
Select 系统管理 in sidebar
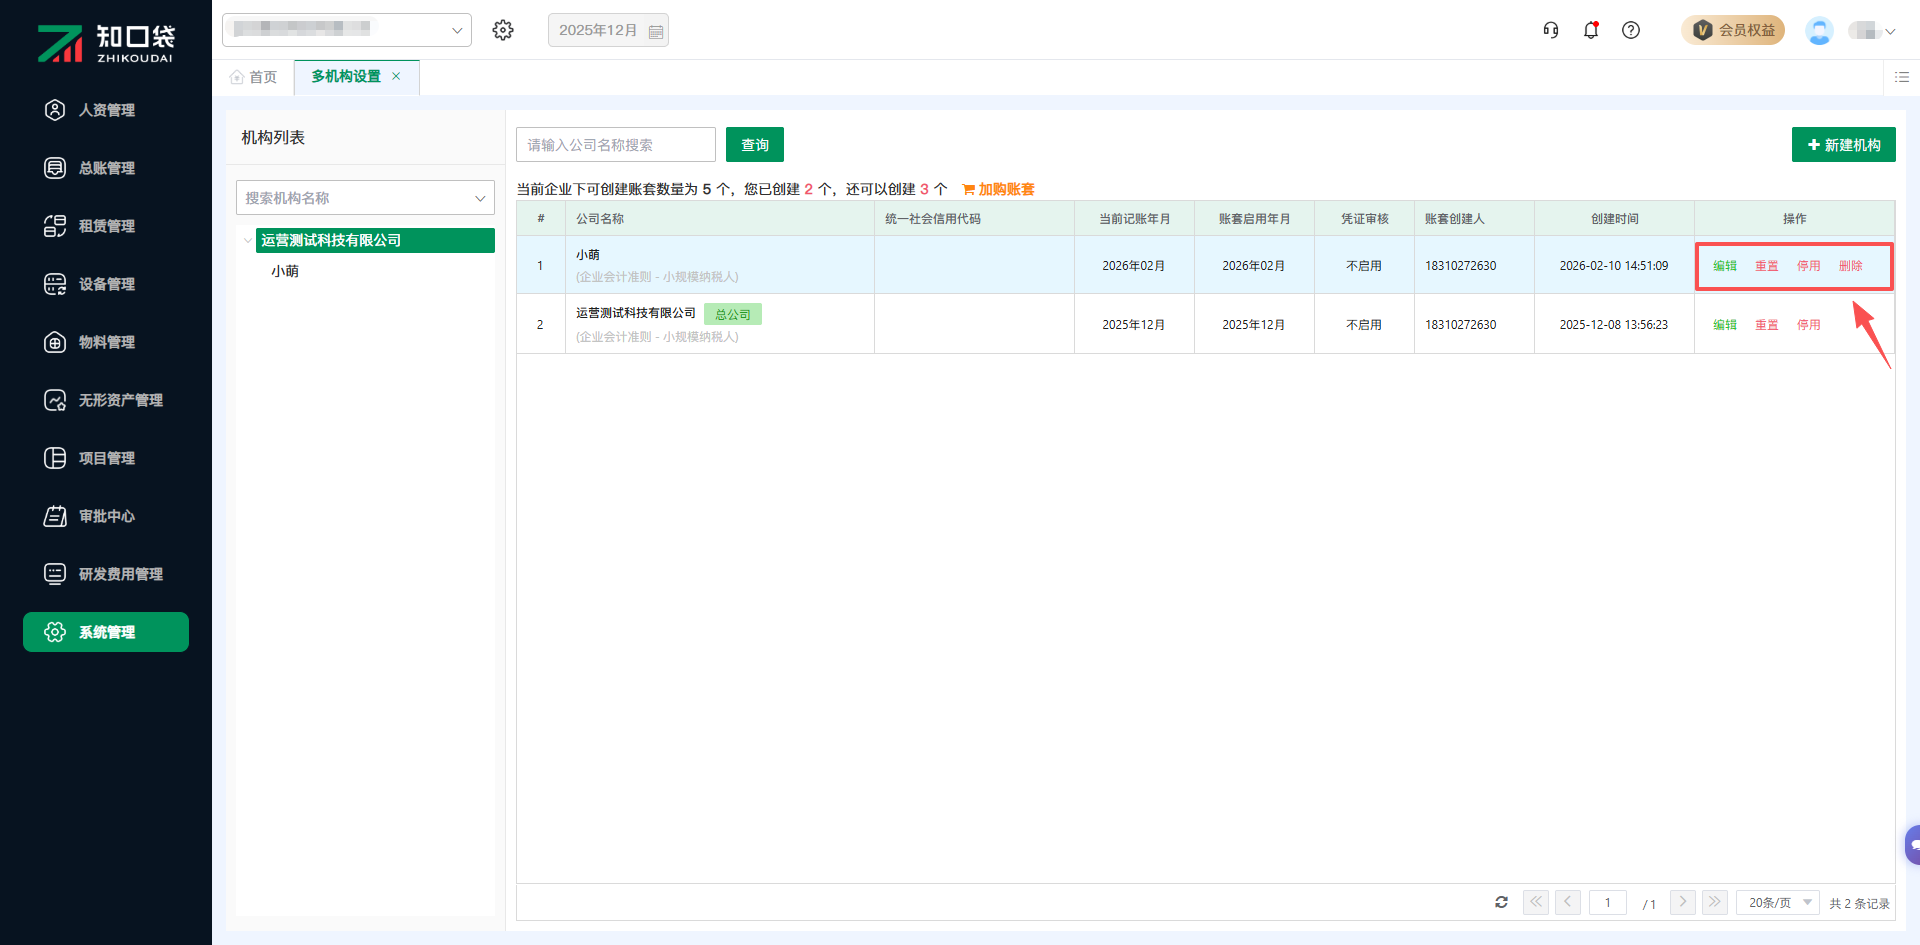(x=106, y=632)
